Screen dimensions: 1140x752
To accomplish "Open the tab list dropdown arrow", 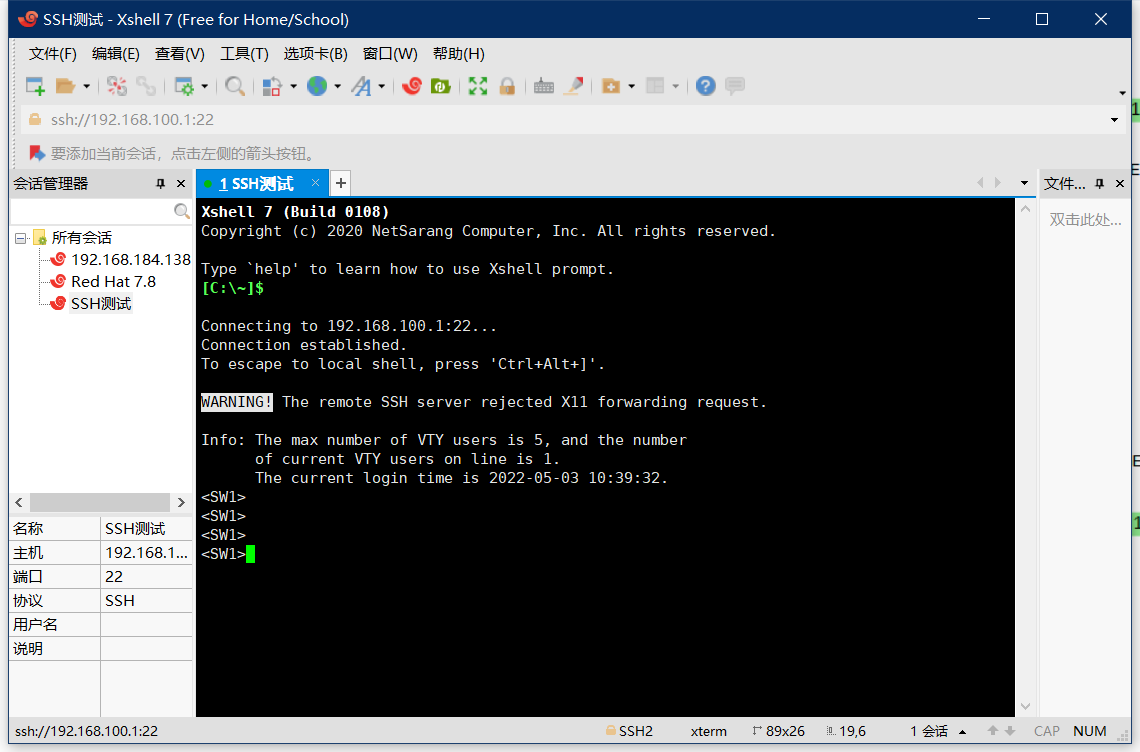I will pyautogui.click(x=1024, y=183).
